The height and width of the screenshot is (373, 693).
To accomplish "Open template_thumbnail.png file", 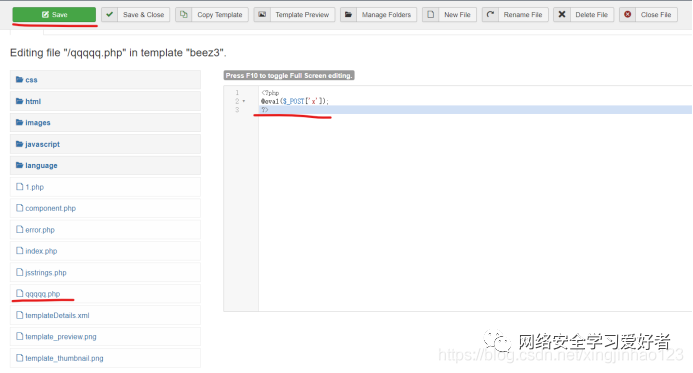I will click(105, 358).
